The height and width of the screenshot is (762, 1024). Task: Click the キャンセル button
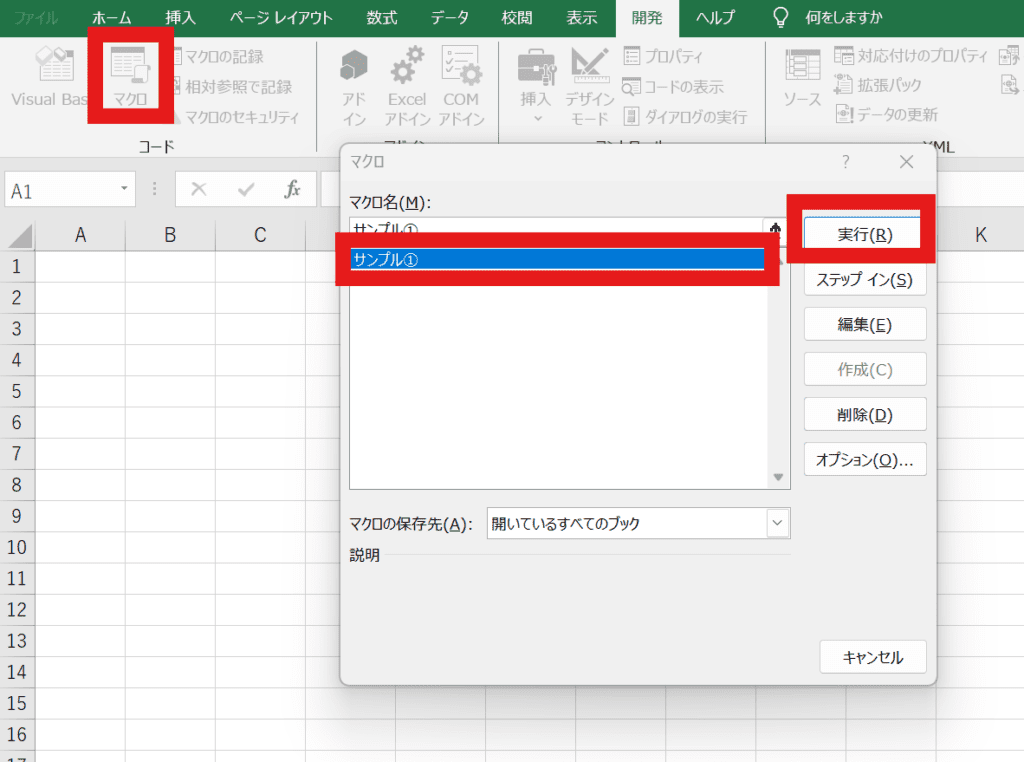click(872, 657)
